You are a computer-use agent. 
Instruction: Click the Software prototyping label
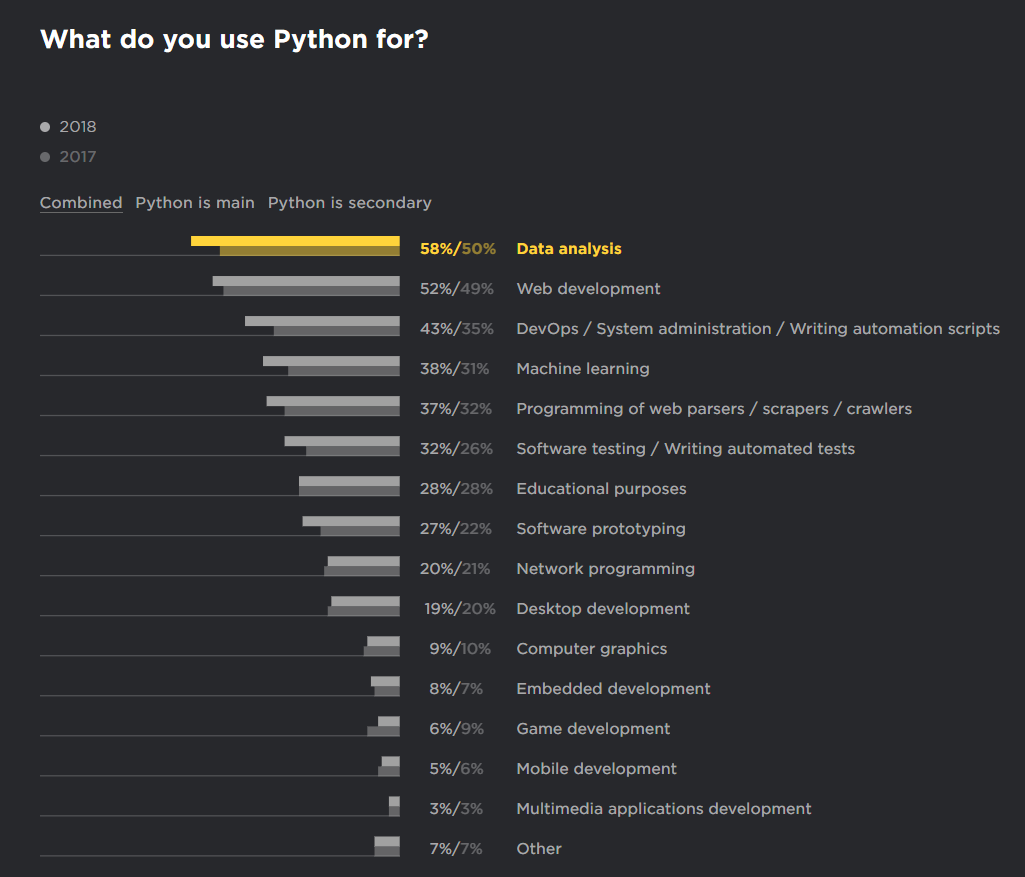click(600, 529)
